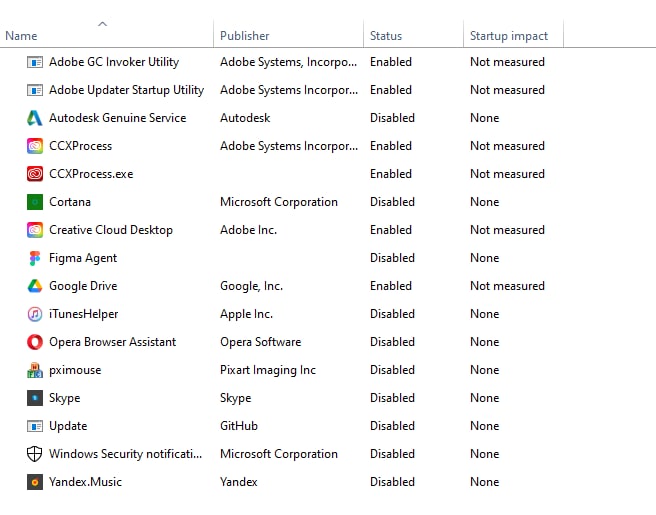Screen dimensions: 656x515
Task: Select the Autodesk Genuine Service icon
Action: (35, 118)
